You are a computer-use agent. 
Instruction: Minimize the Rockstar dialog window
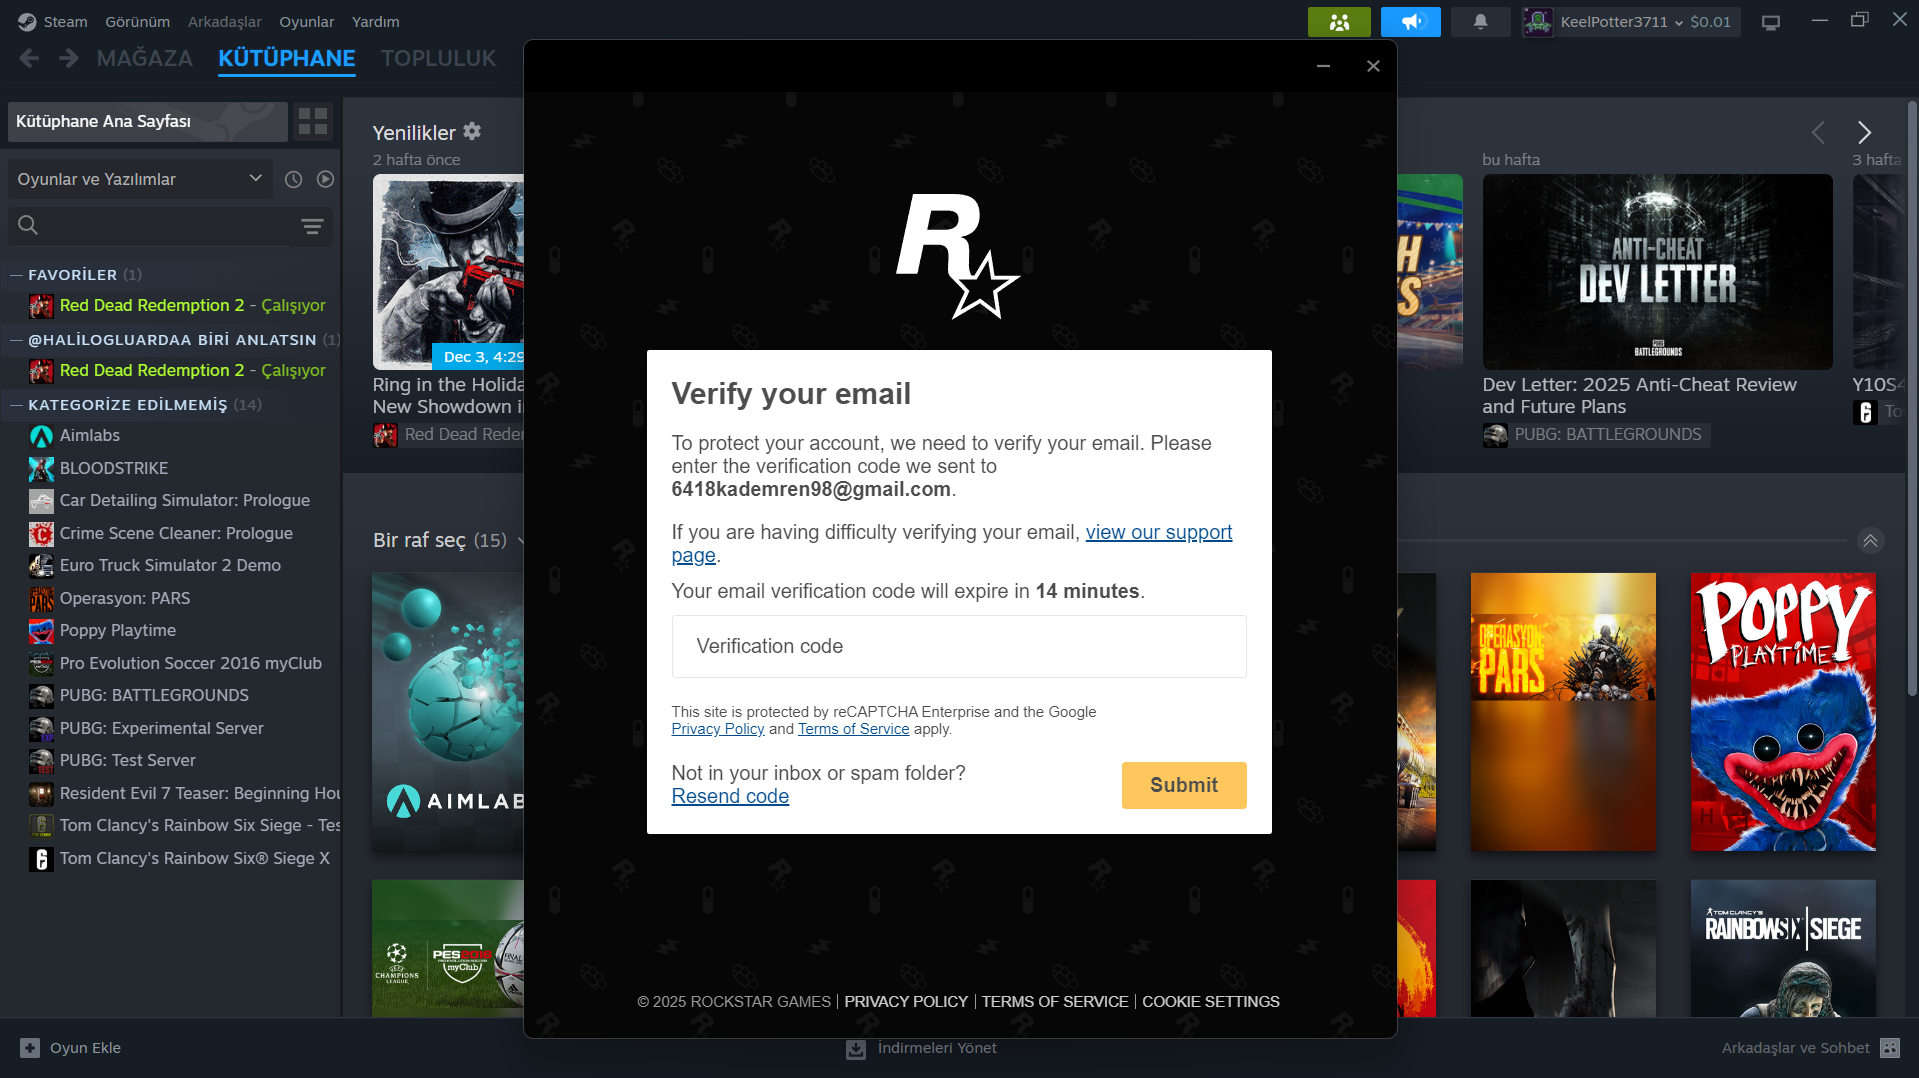point(1323,66)
